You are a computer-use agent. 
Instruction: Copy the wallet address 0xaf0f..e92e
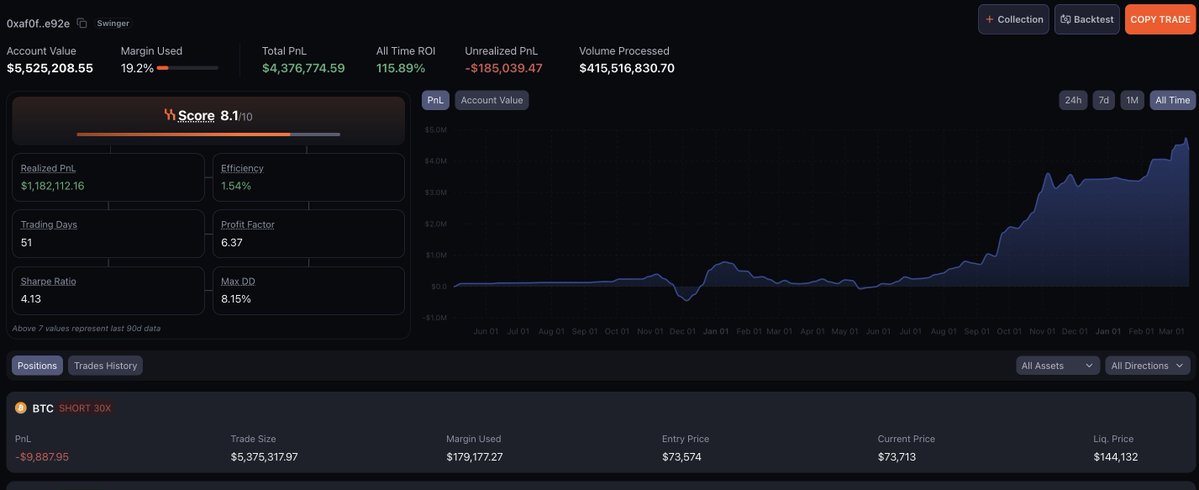point(82,24)
